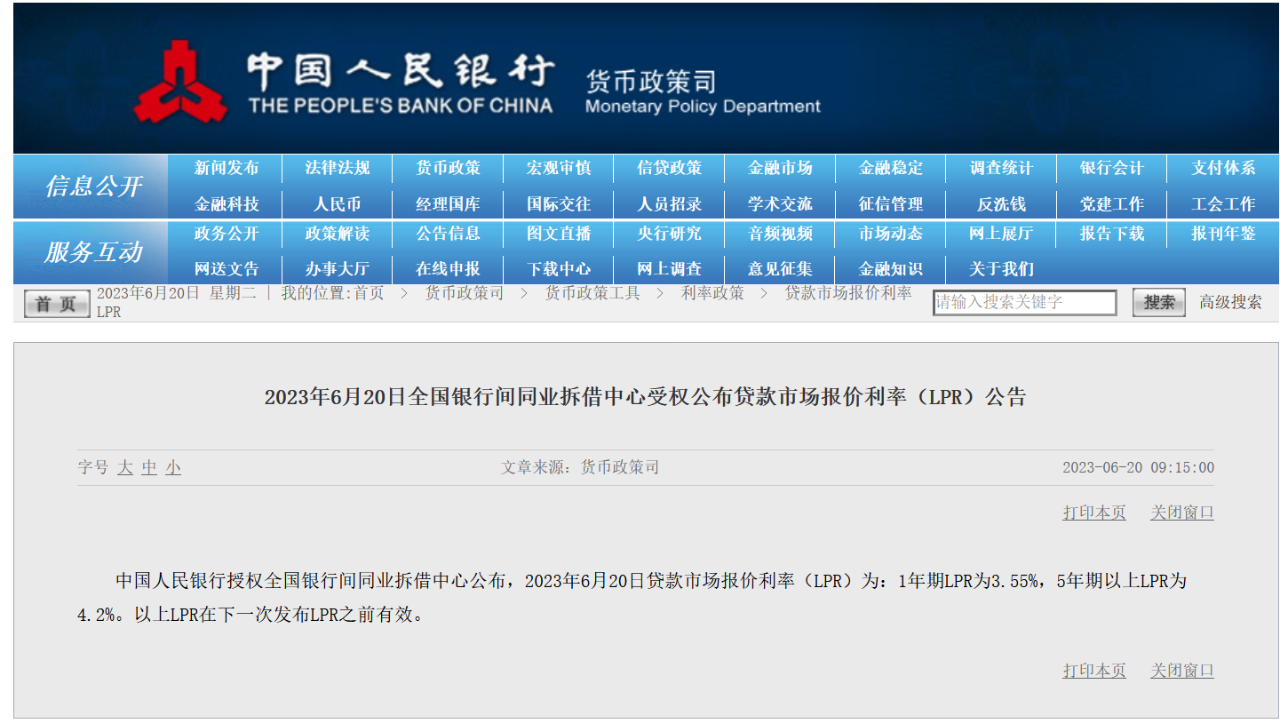Click the LPR announcement title heading

click(645, 397)
